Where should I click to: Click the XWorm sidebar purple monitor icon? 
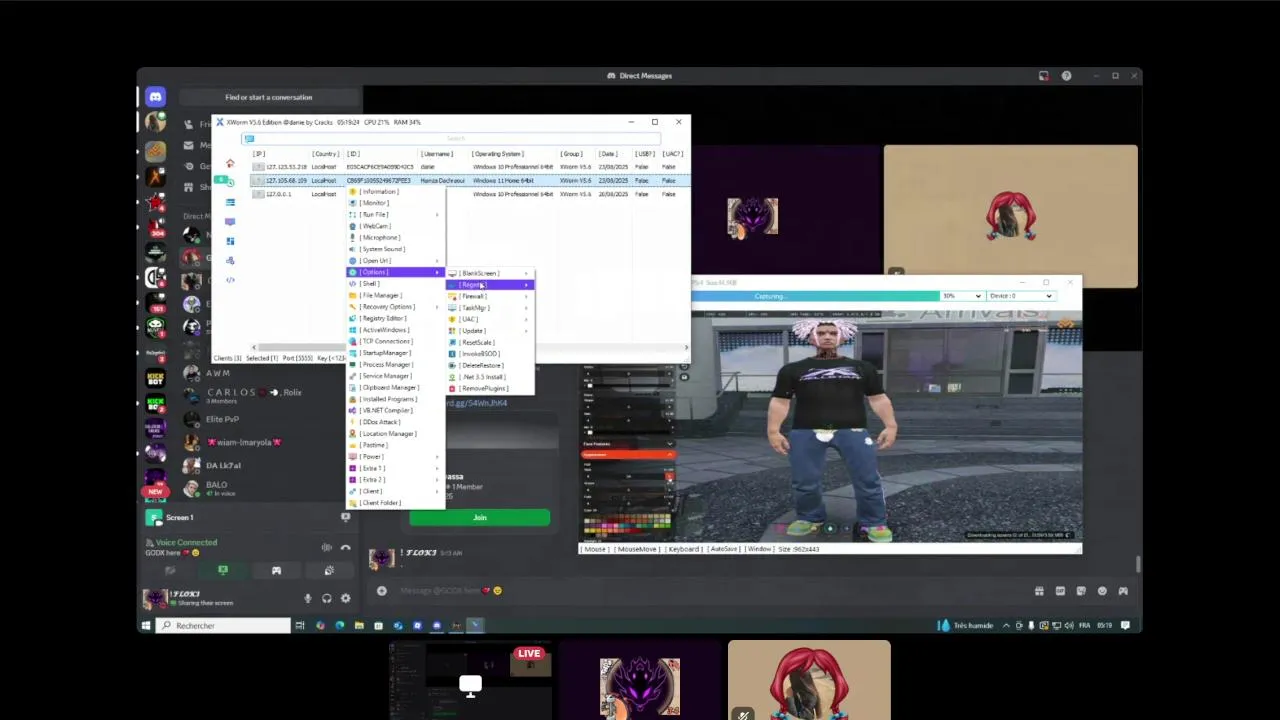pyautogui.click(x=230, y=221)
